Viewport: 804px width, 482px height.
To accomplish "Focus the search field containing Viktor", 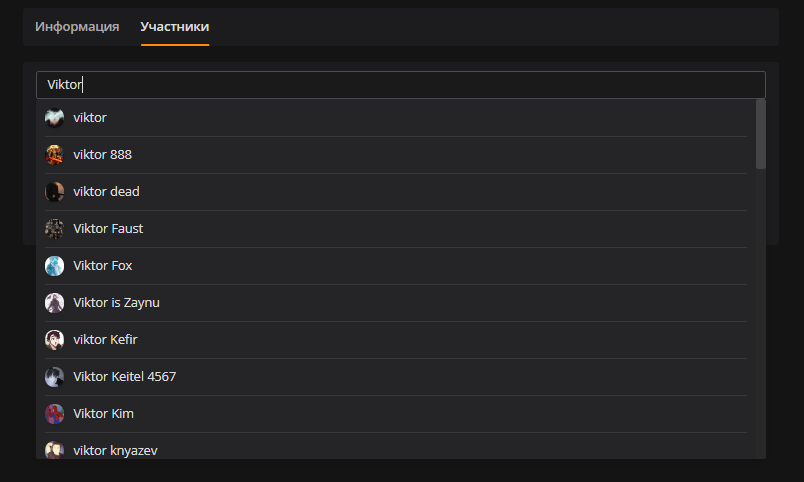I will pos(400,85).
